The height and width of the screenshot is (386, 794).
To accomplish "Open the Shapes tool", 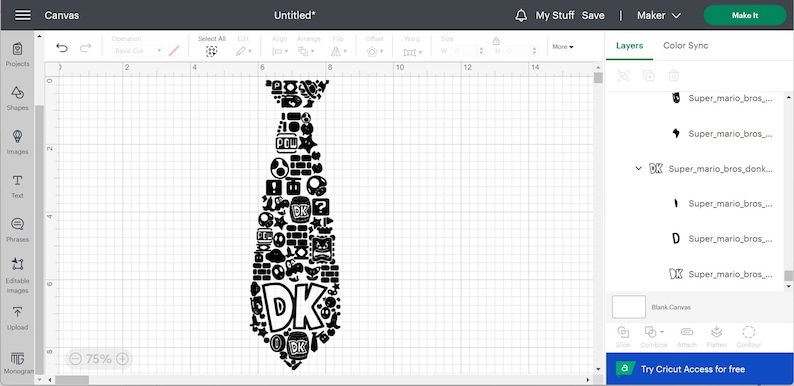I will [17, 98].
